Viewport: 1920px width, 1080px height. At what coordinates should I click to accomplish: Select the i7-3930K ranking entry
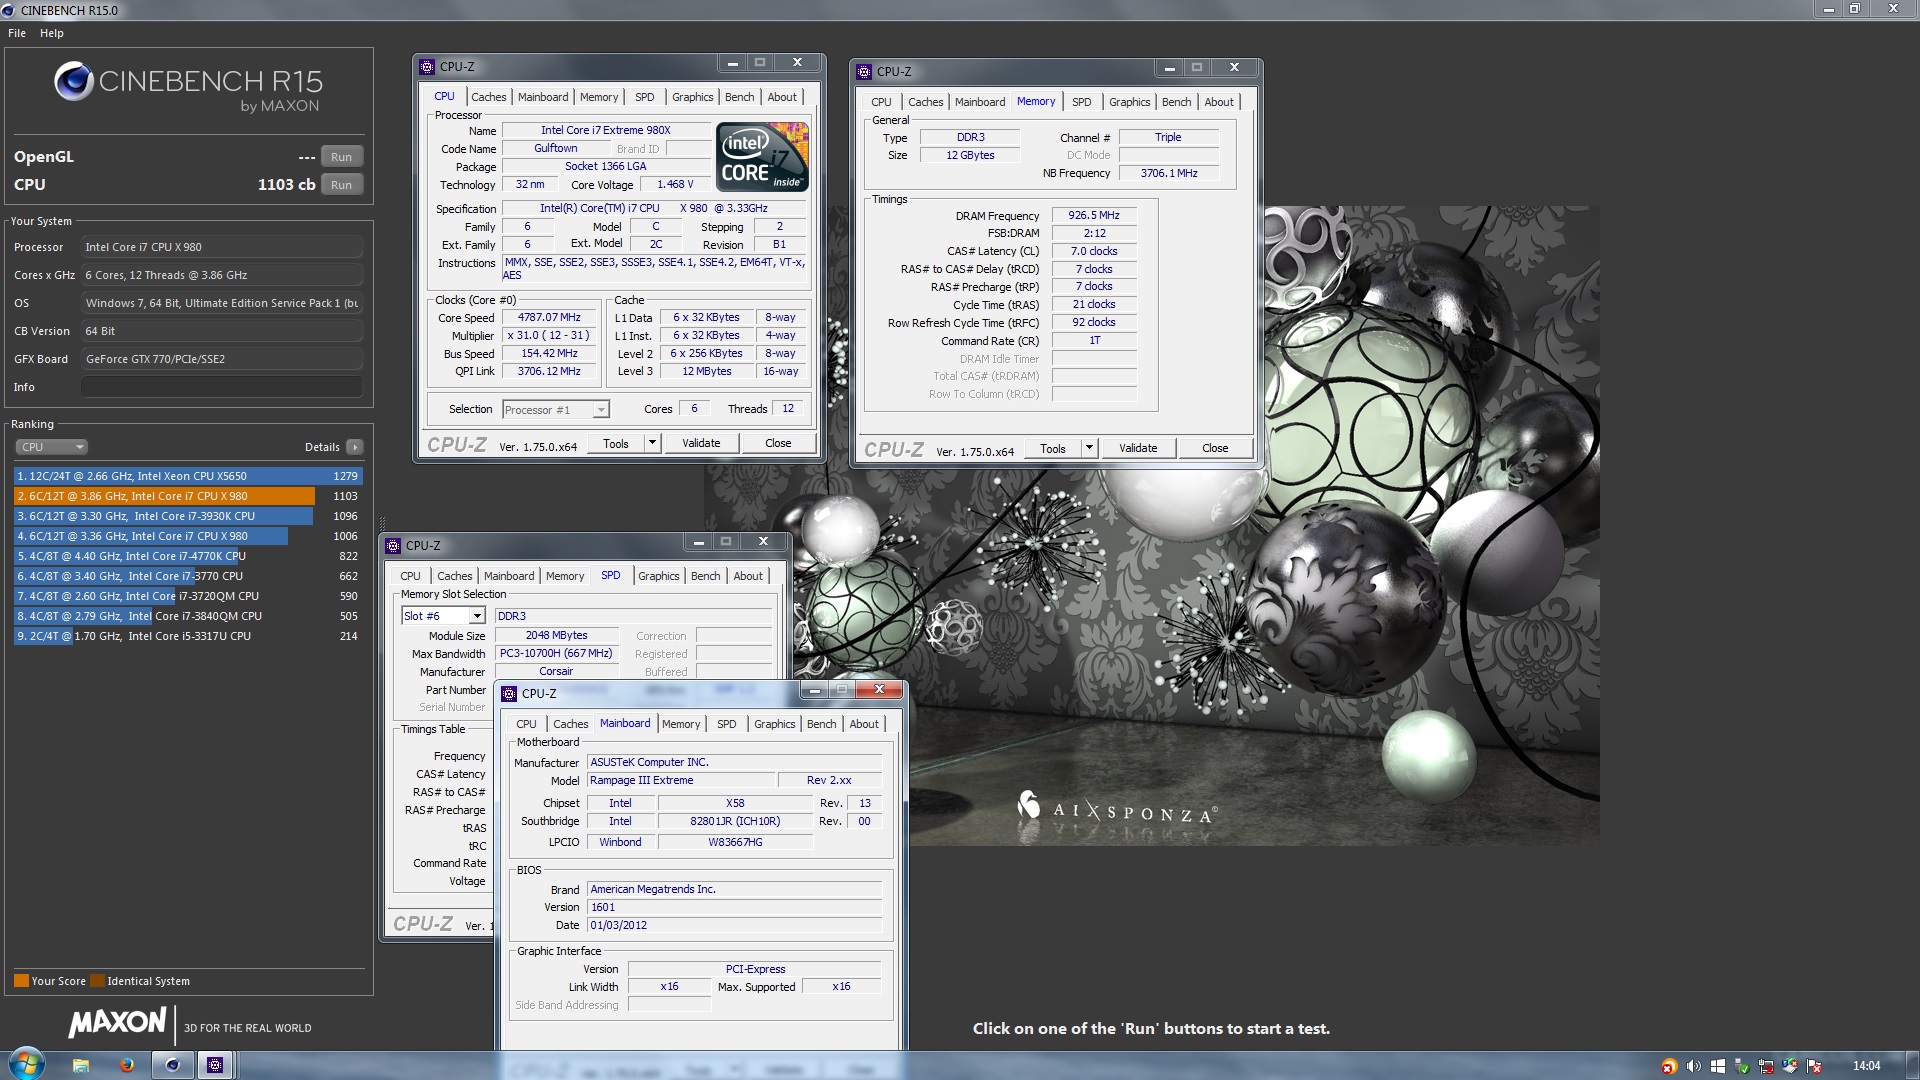187,516
